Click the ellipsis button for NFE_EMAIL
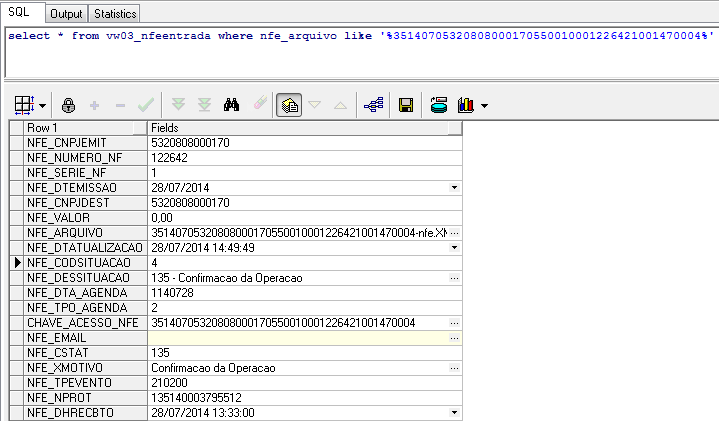 tap(454, 338)
